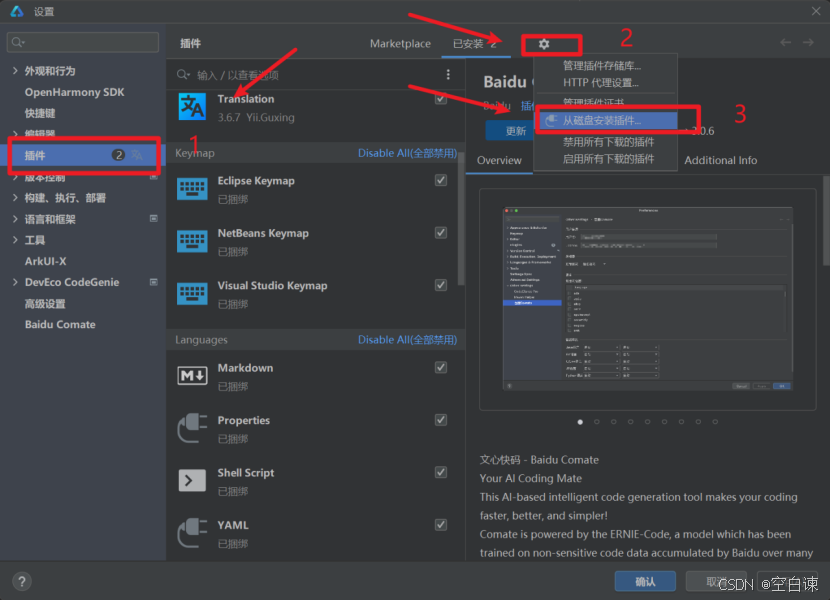Screen dimensions: 831x601
Task: Choose 禁用所有下载的插件 menu entry
Action: [606, 142]
